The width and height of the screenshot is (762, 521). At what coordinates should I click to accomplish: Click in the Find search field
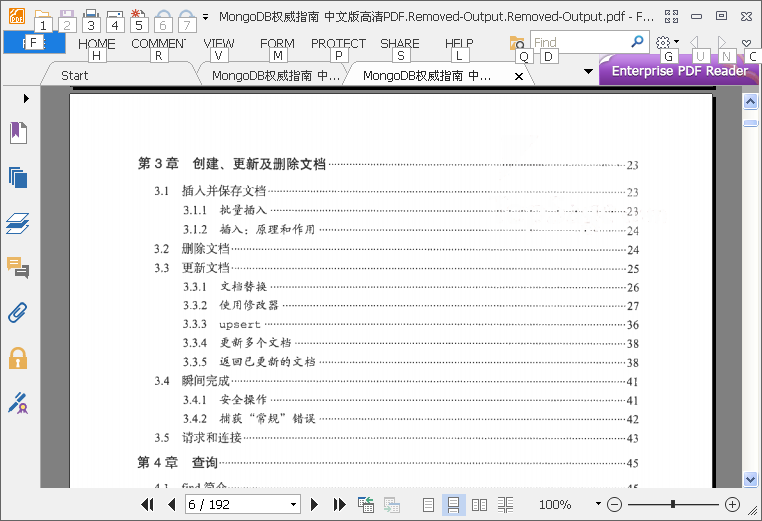coord(581,42)
